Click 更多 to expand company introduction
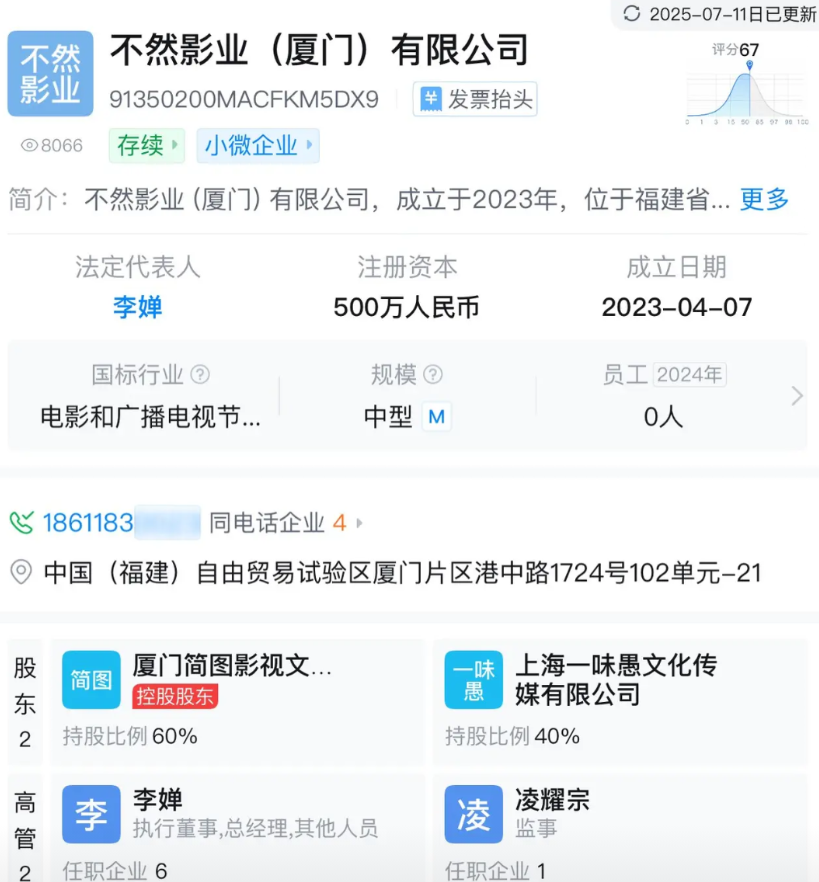This screenshot has width=819, height=882. (764, 199)
